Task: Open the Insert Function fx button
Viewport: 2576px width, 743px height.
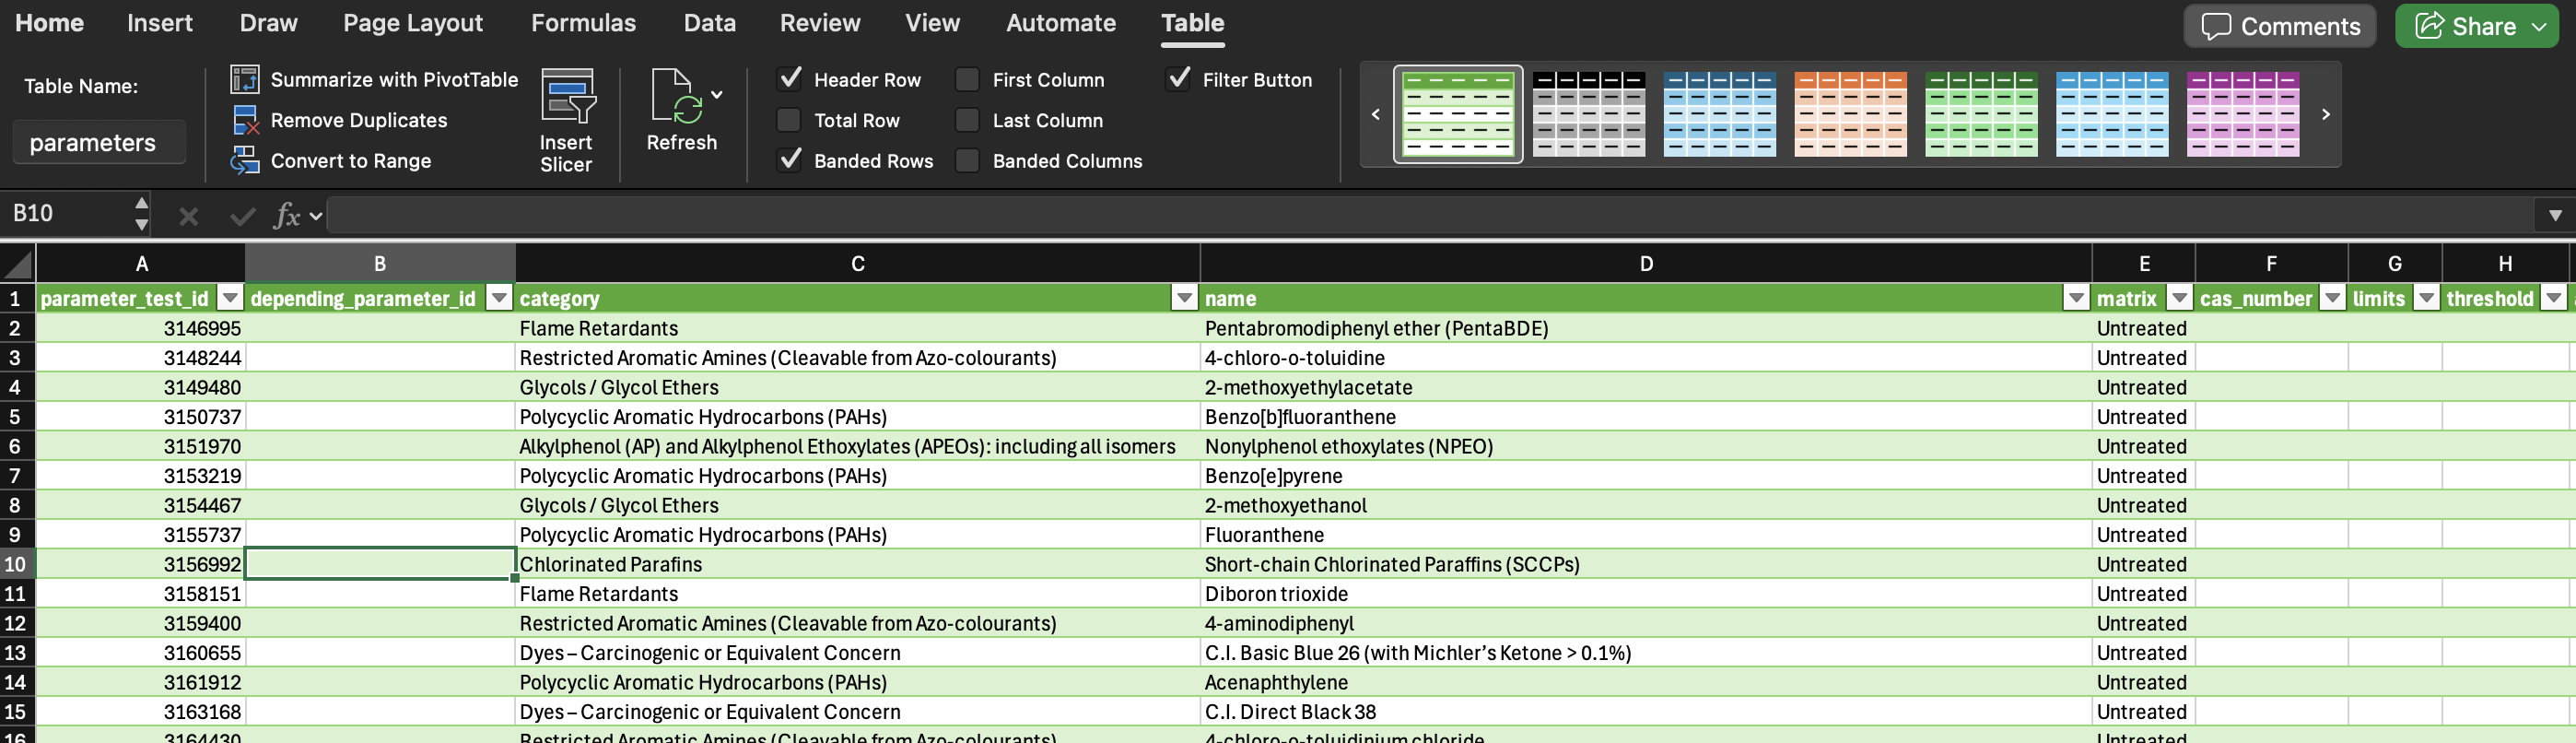Action: (x=287, y=215)
